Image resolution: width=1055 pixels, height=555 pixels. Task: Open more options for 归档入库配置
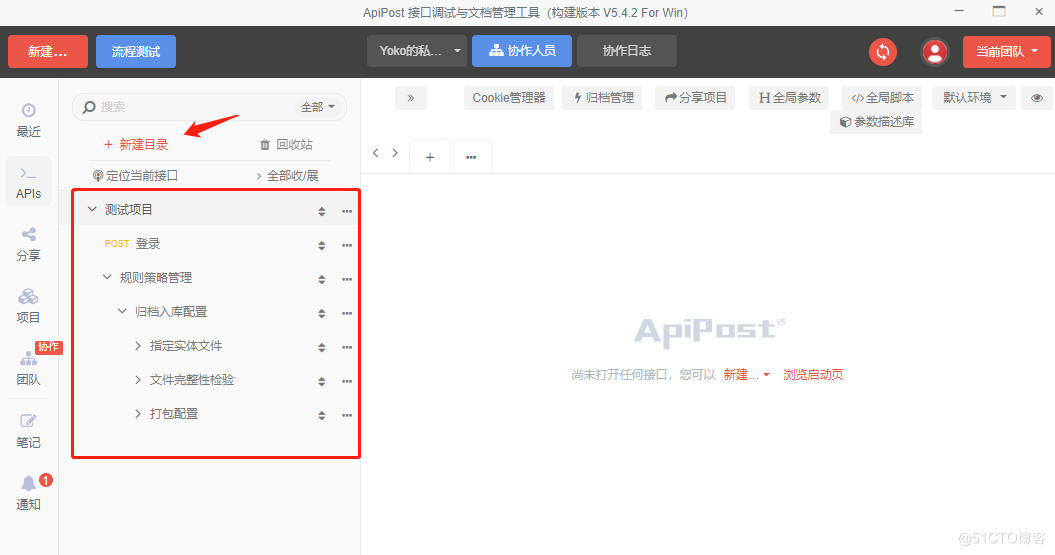click(347, 313)
